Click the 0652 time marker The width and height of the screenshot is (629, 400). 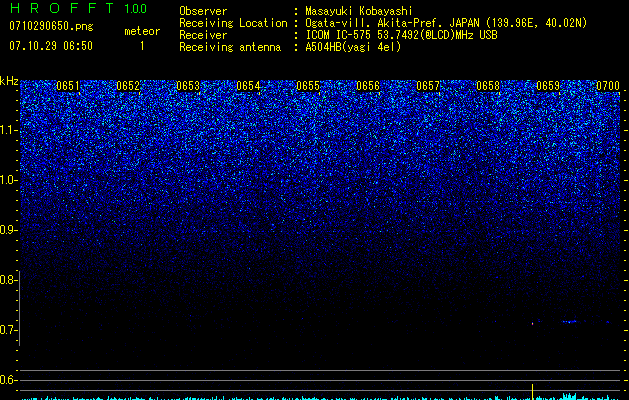pos(128,86)
